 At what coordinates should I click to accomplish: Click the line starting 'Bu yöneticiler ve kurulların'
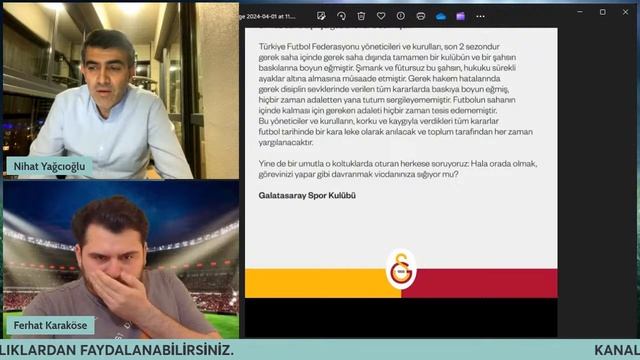[378, 121]
